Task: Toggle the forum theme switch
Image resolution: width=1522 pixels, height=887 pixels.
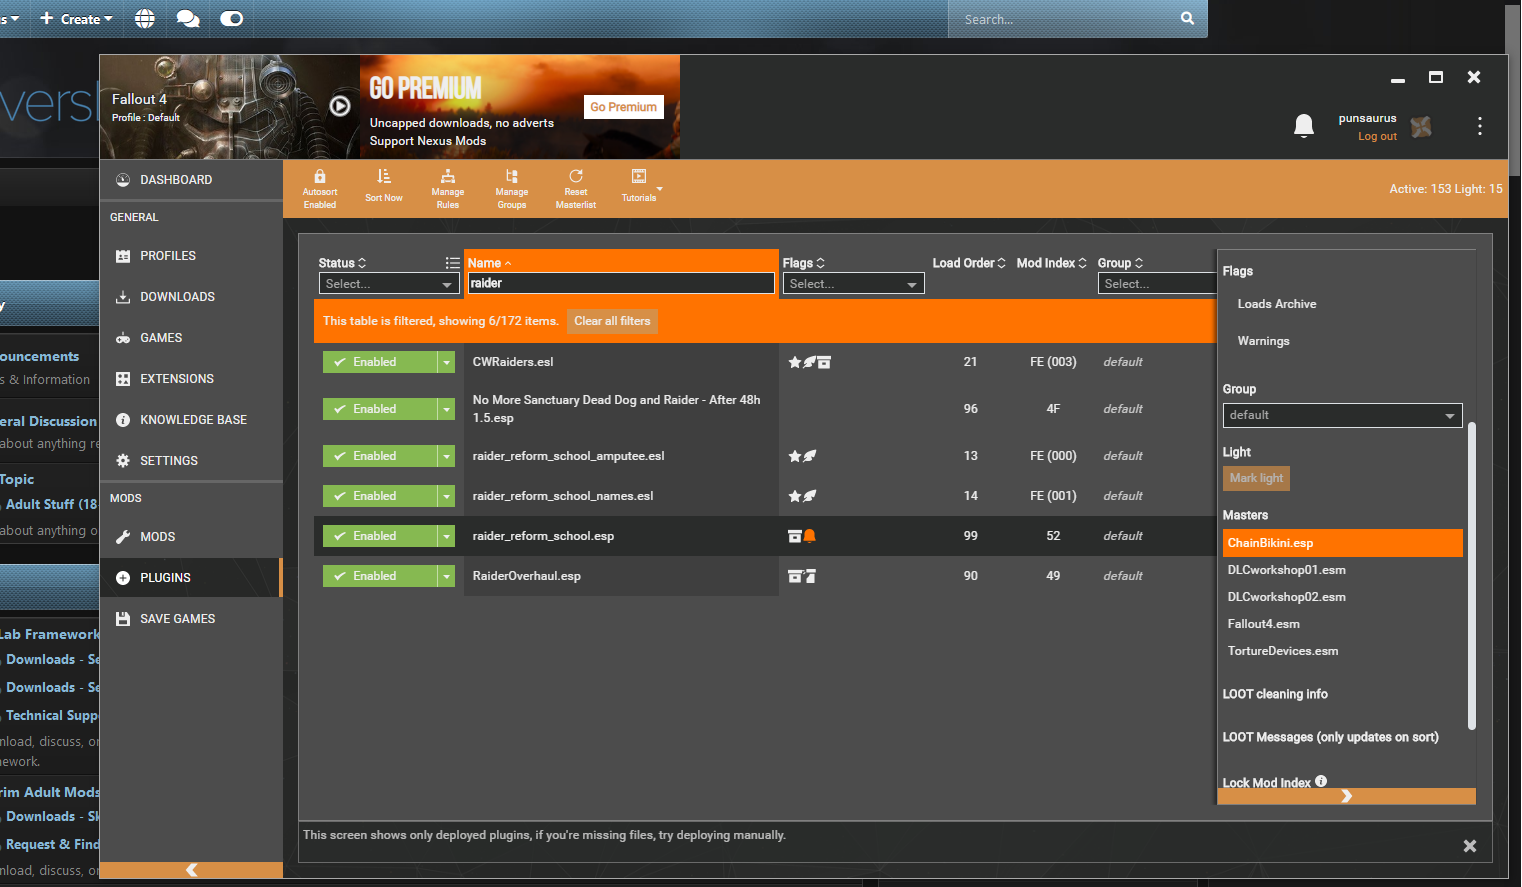Action: click(231, 19)
